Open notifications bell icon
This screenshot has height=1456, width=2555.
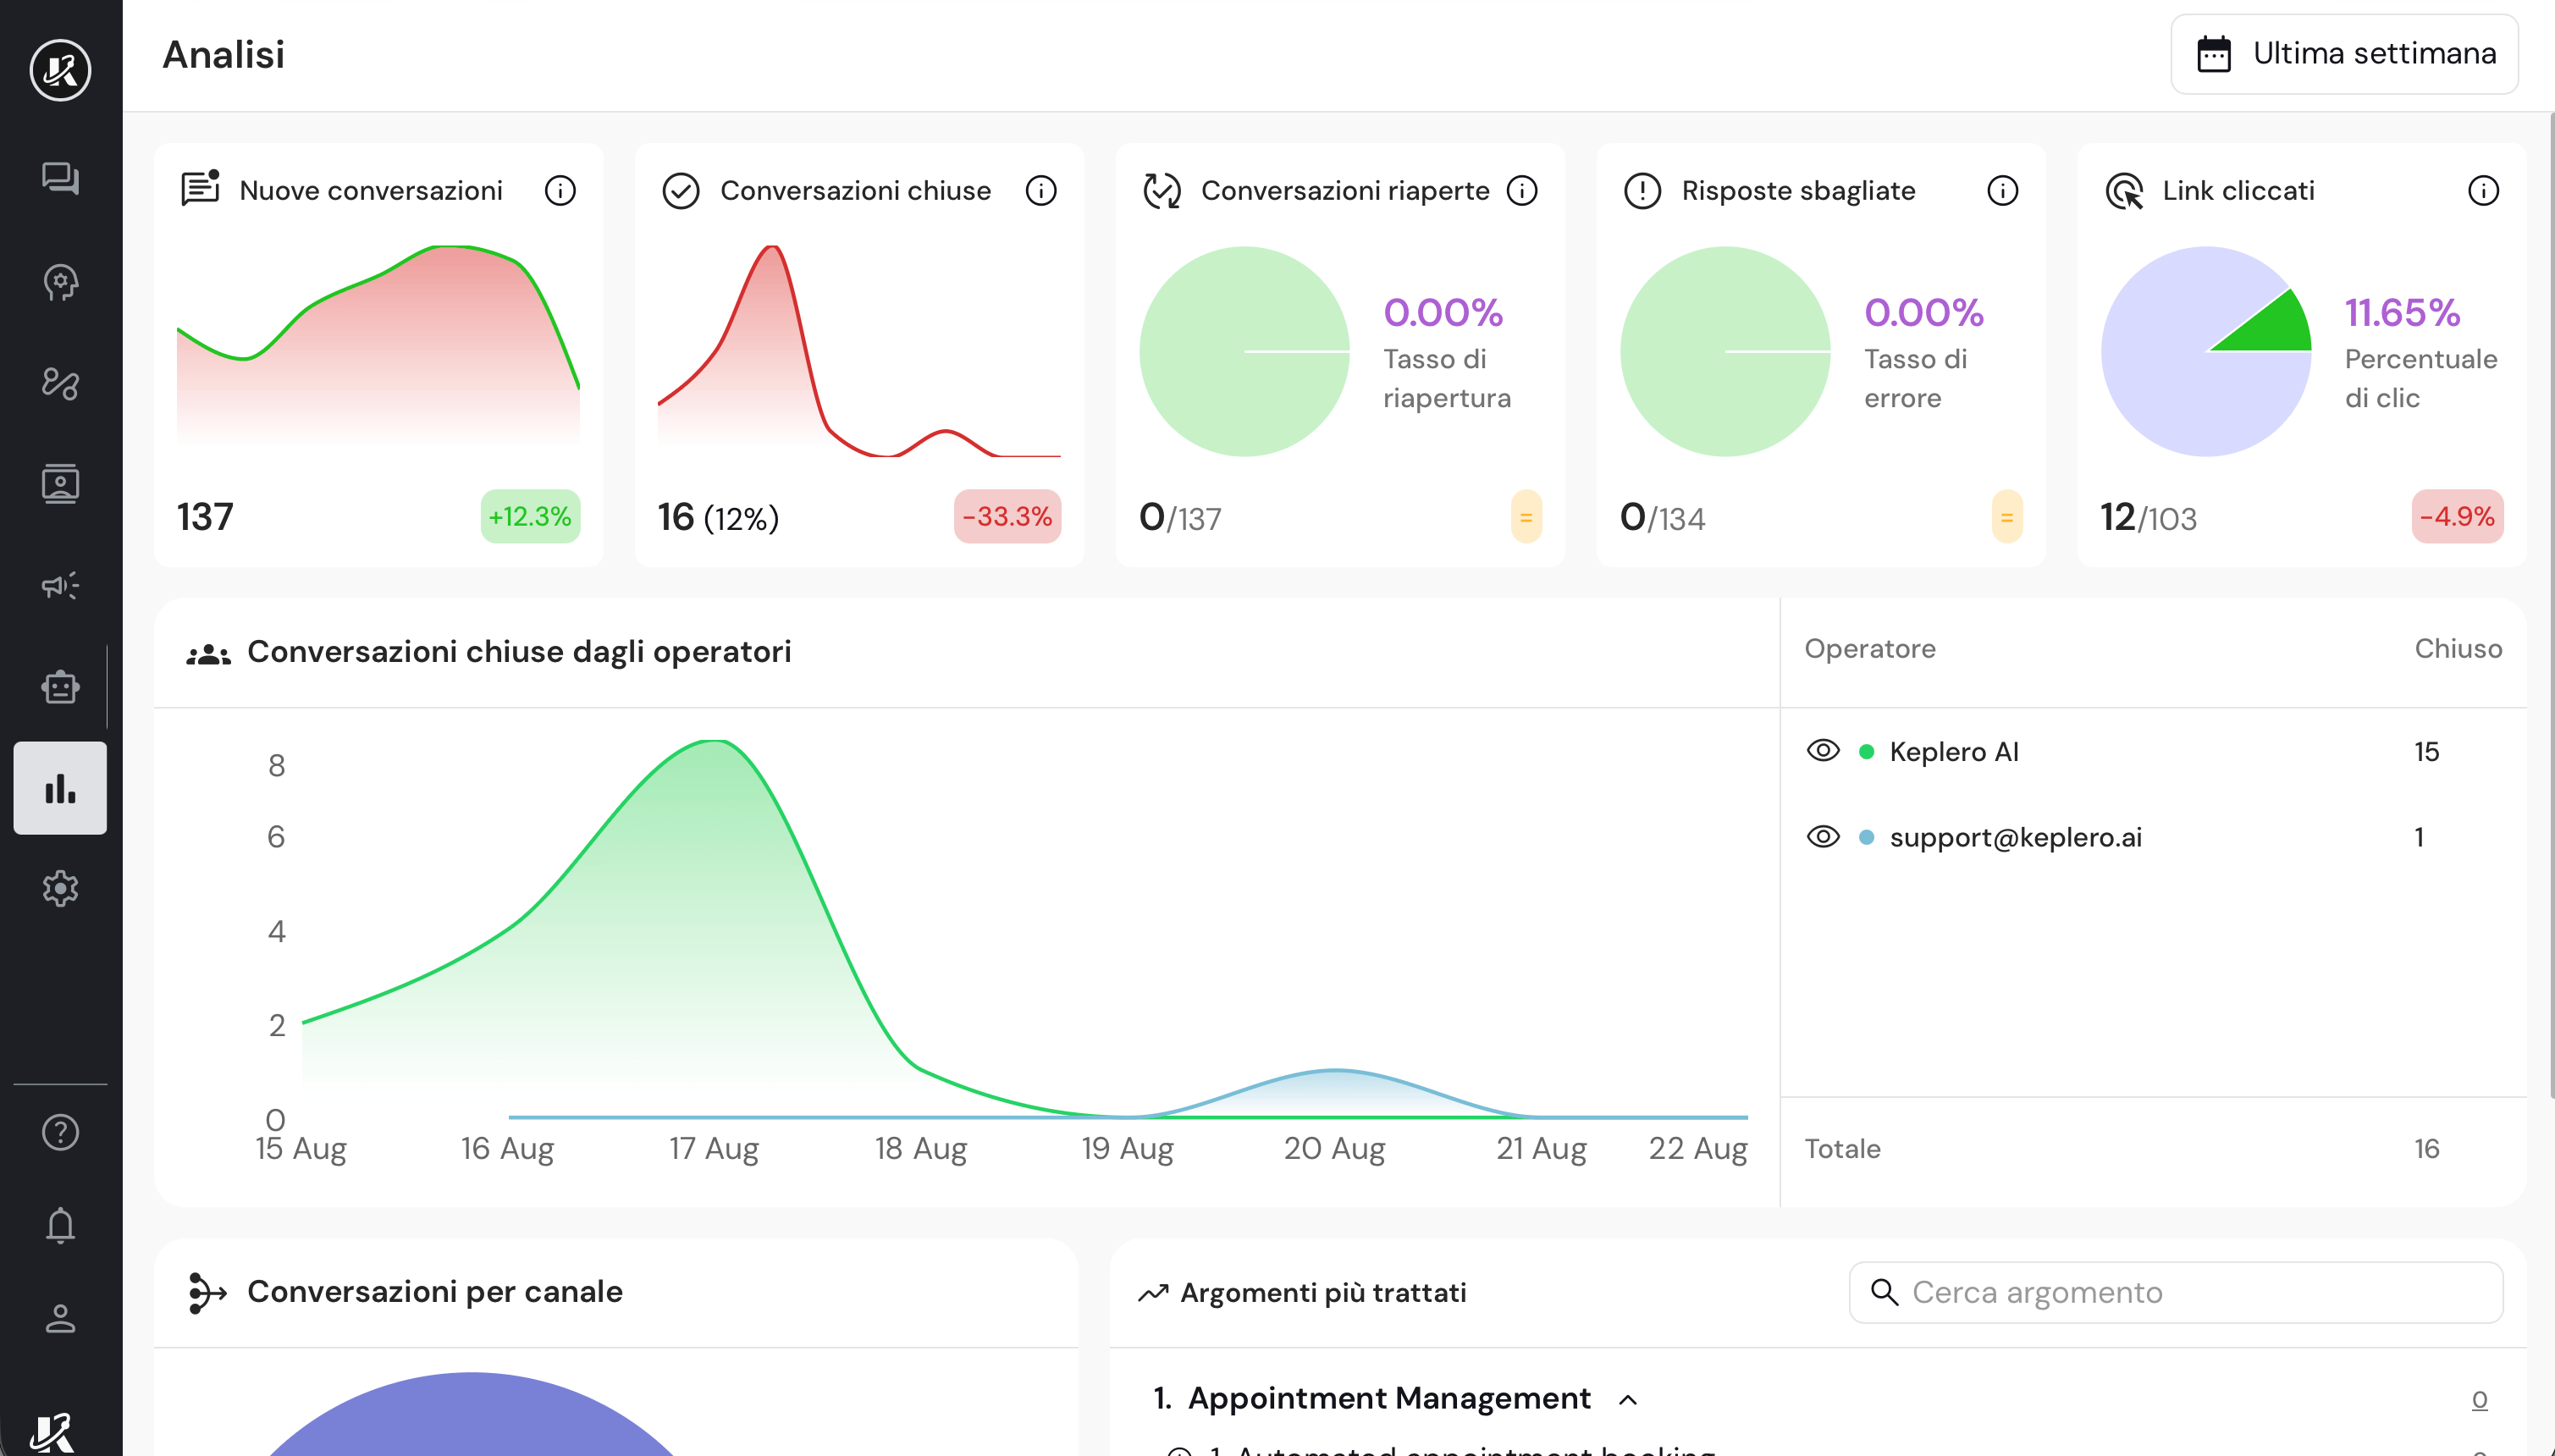pyautogui.click(x=60, y=1225)
